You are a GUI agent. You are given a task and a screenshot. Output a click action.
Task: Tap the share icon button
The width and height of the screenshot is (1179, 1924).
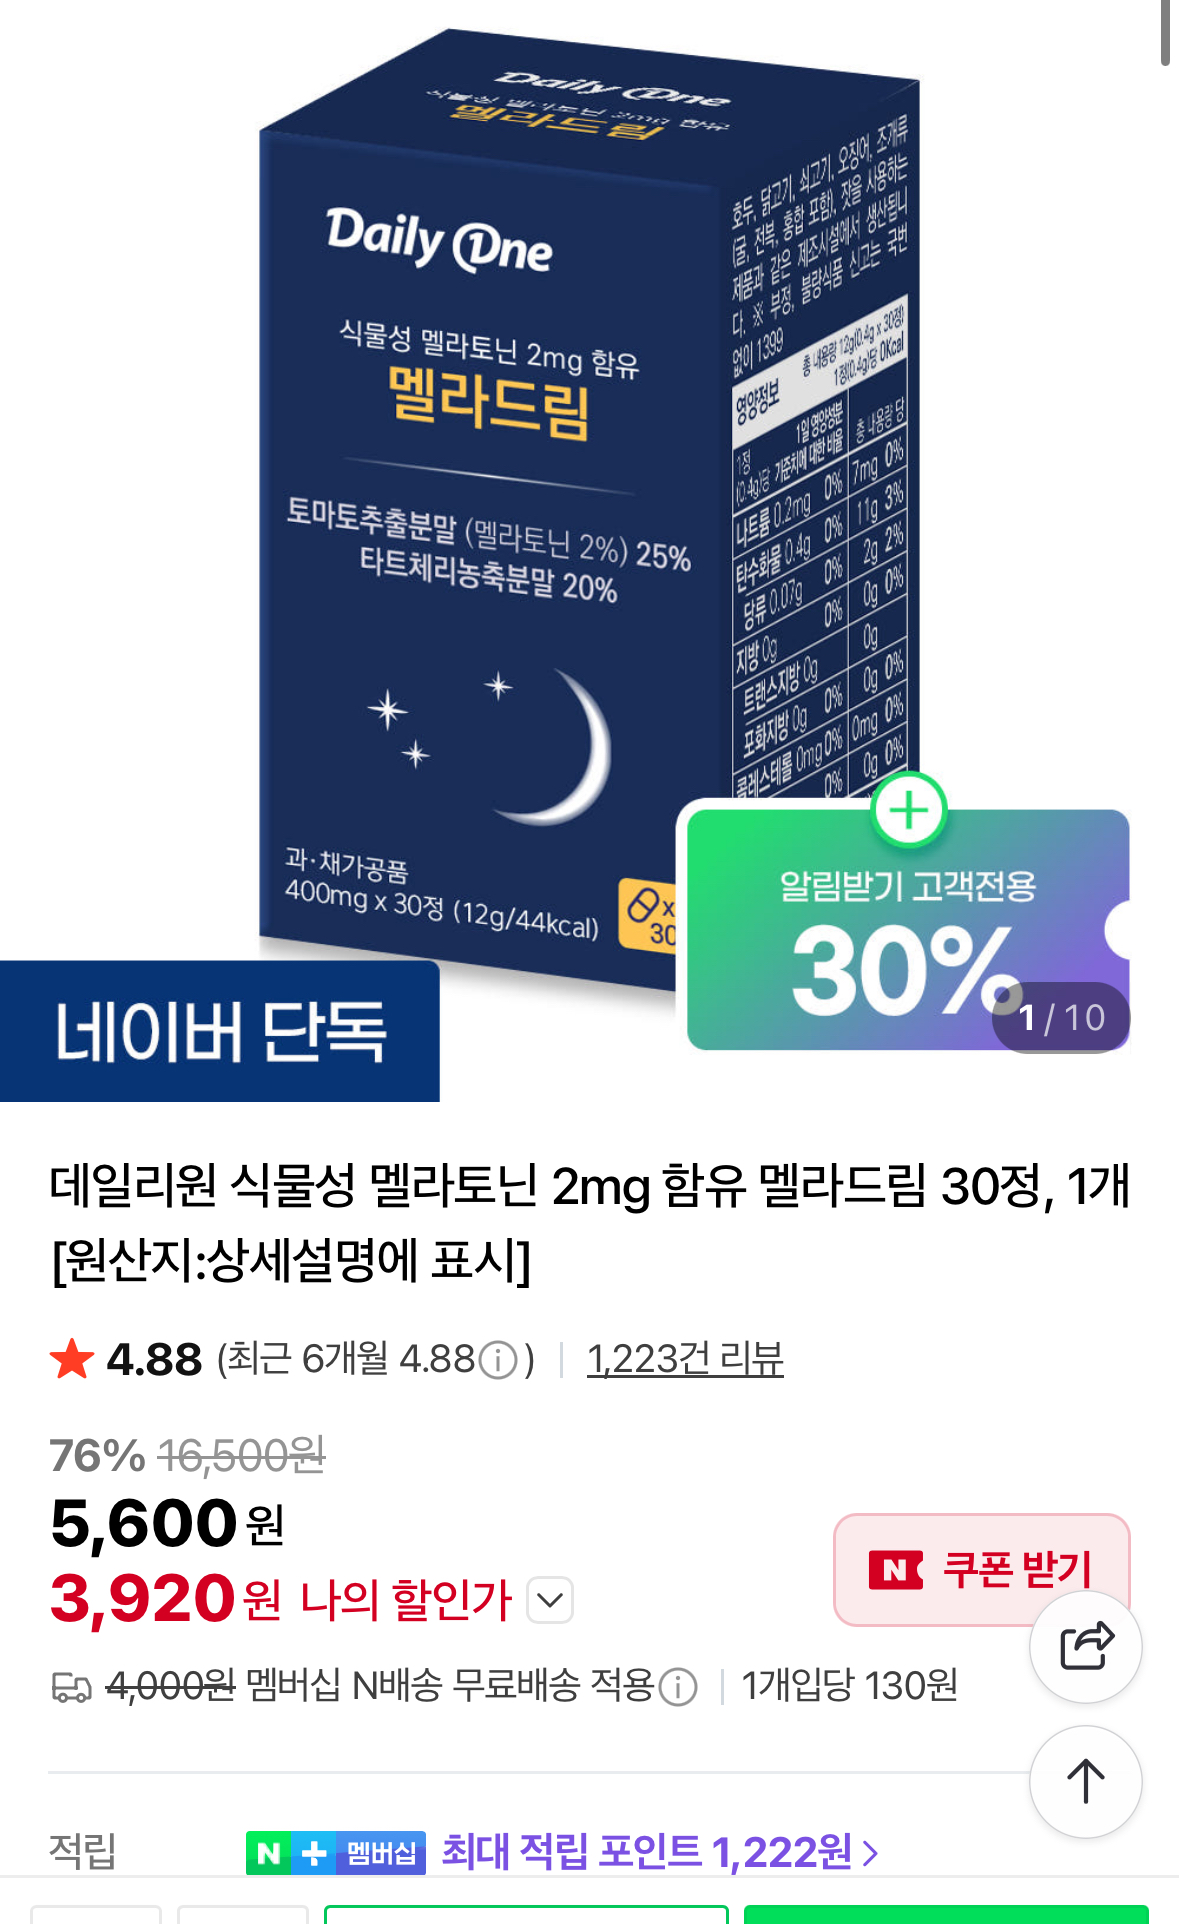click(1086, 1646)
